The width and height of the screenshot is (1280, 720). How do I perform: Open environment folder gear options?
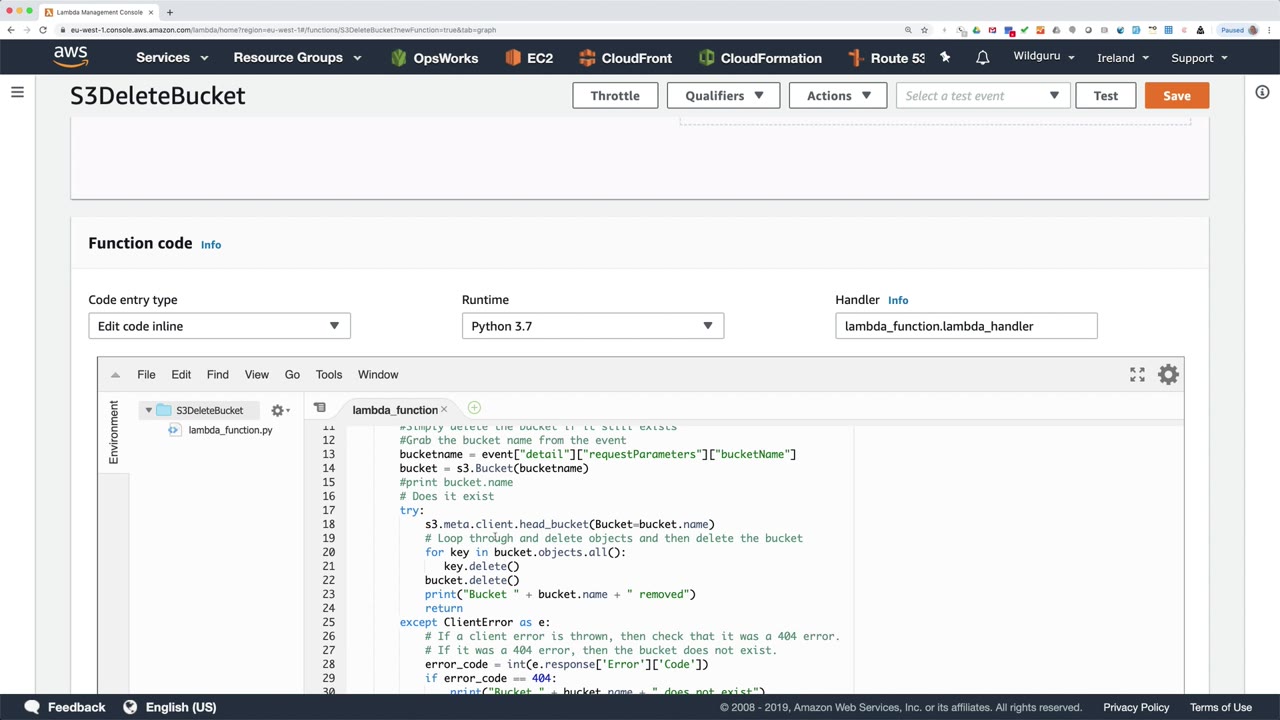(280, 410)
